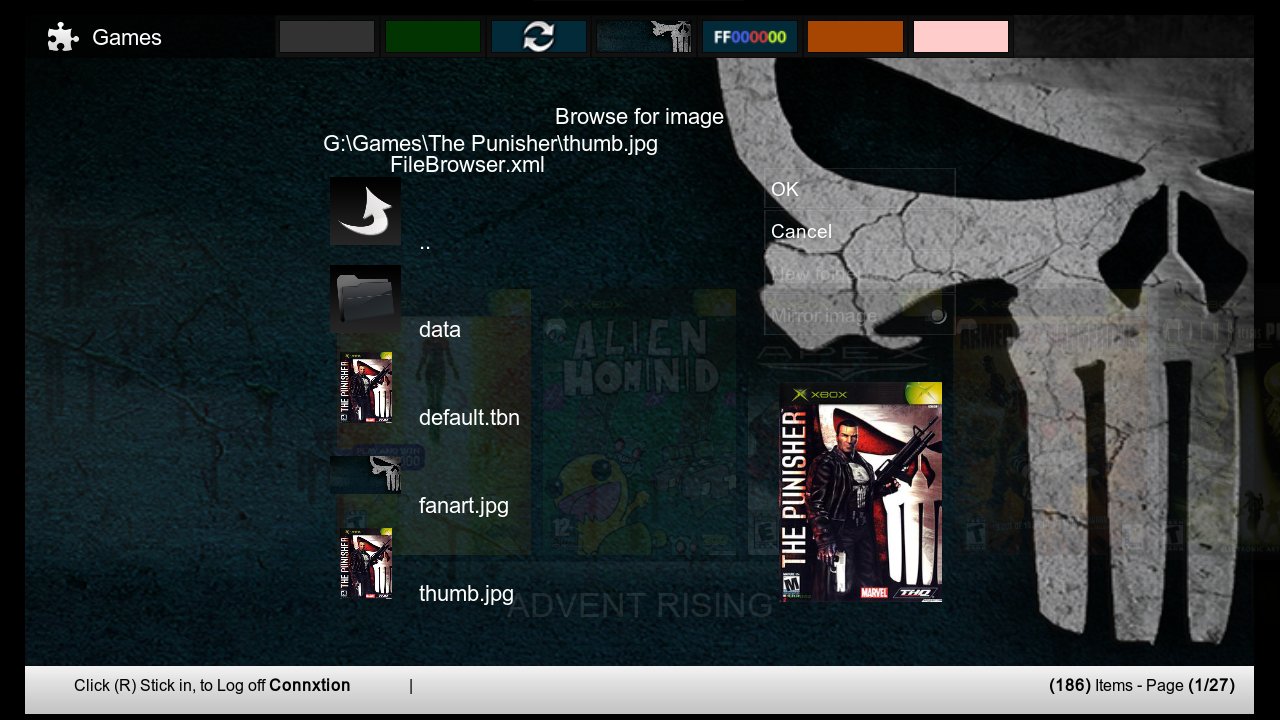
Task: Click the Punisher skull fanart swatch
Action: (x=644, y=37)
